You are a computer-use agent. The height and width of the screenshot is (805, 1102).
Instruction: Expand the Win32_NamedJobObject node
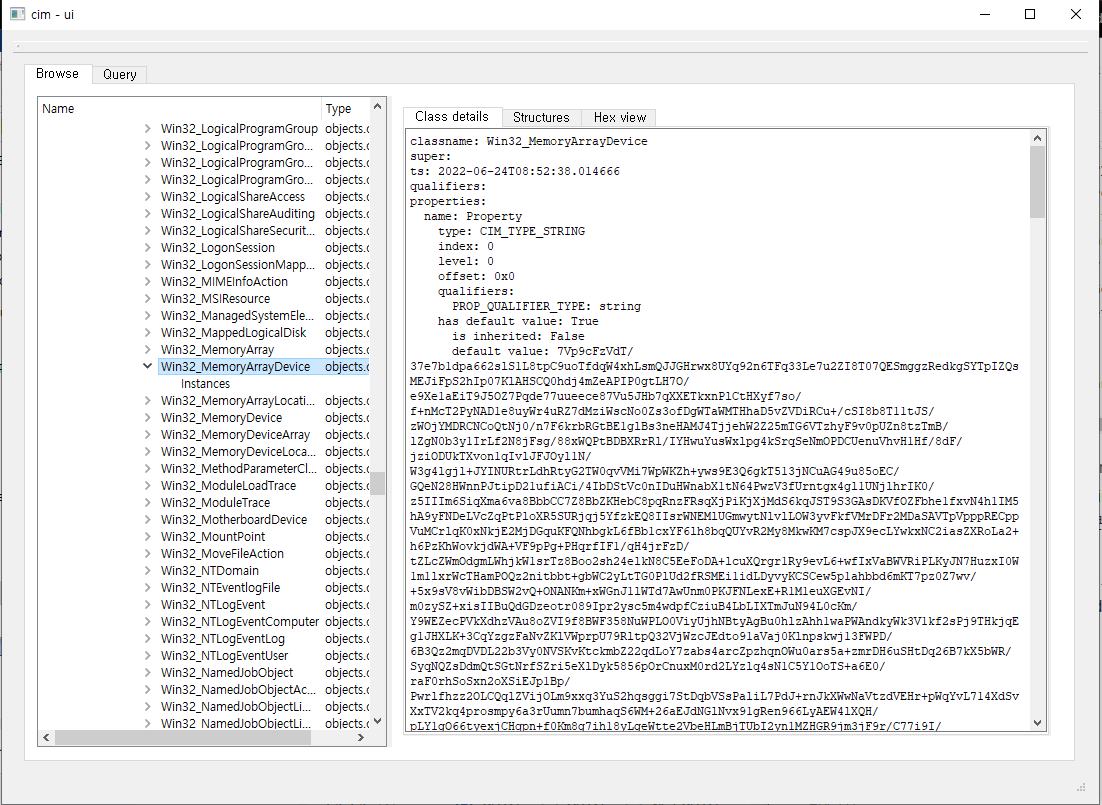[148, 672]
